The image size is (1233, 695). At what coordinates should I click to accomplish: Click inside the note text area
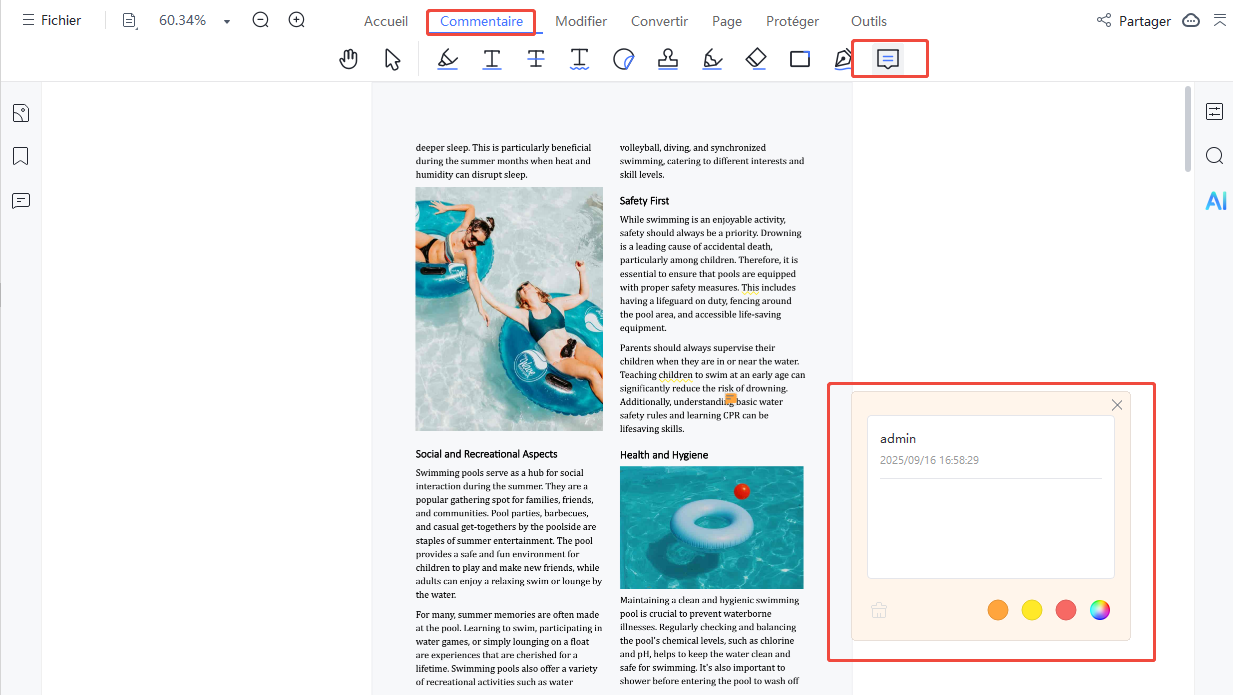coord(990,528)
